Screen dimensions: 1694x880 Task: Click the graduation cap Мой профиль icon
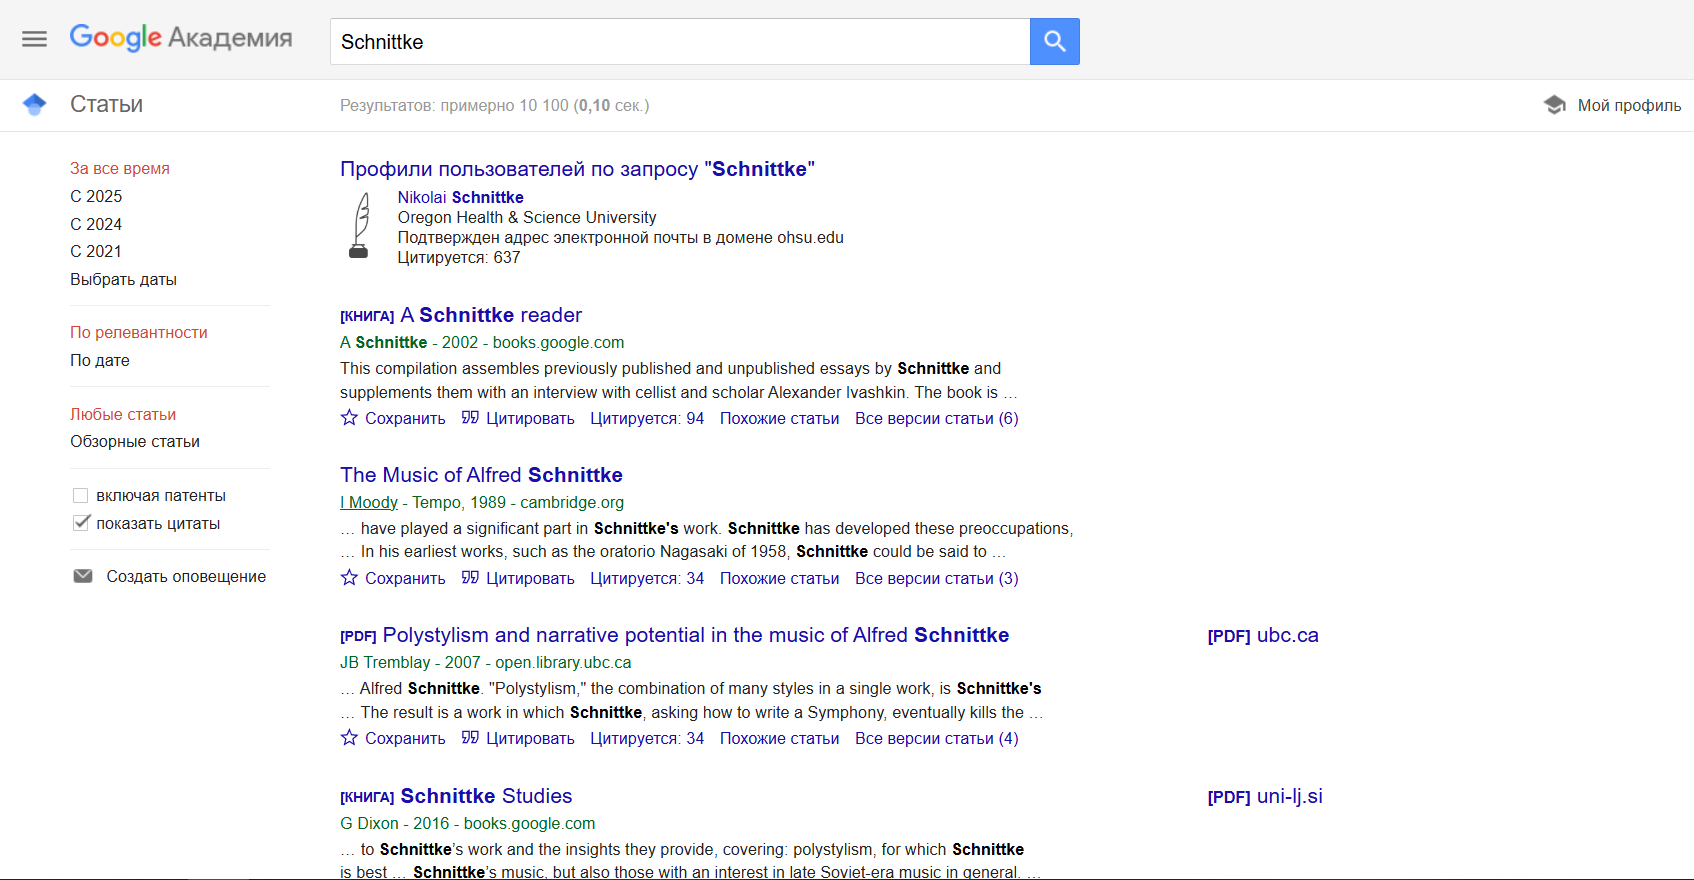tap(1554, 105)
